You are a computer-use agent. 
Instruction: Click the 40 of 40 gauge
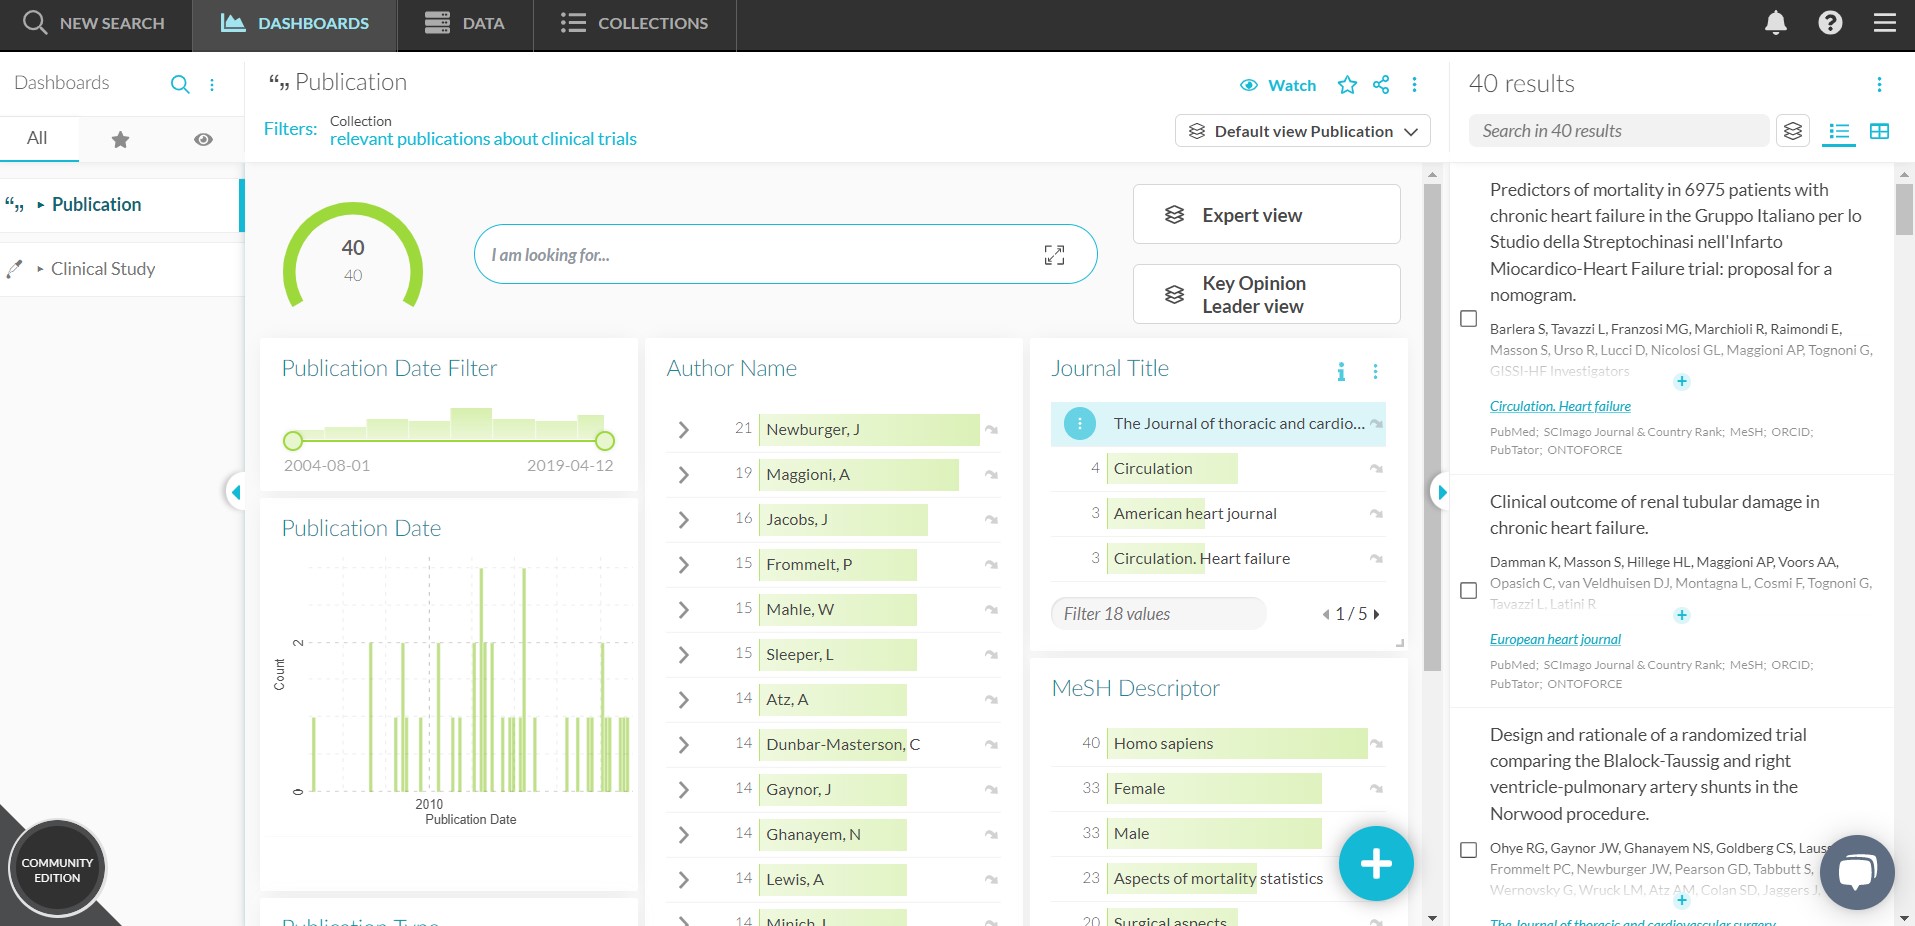(x=353, y=257)
